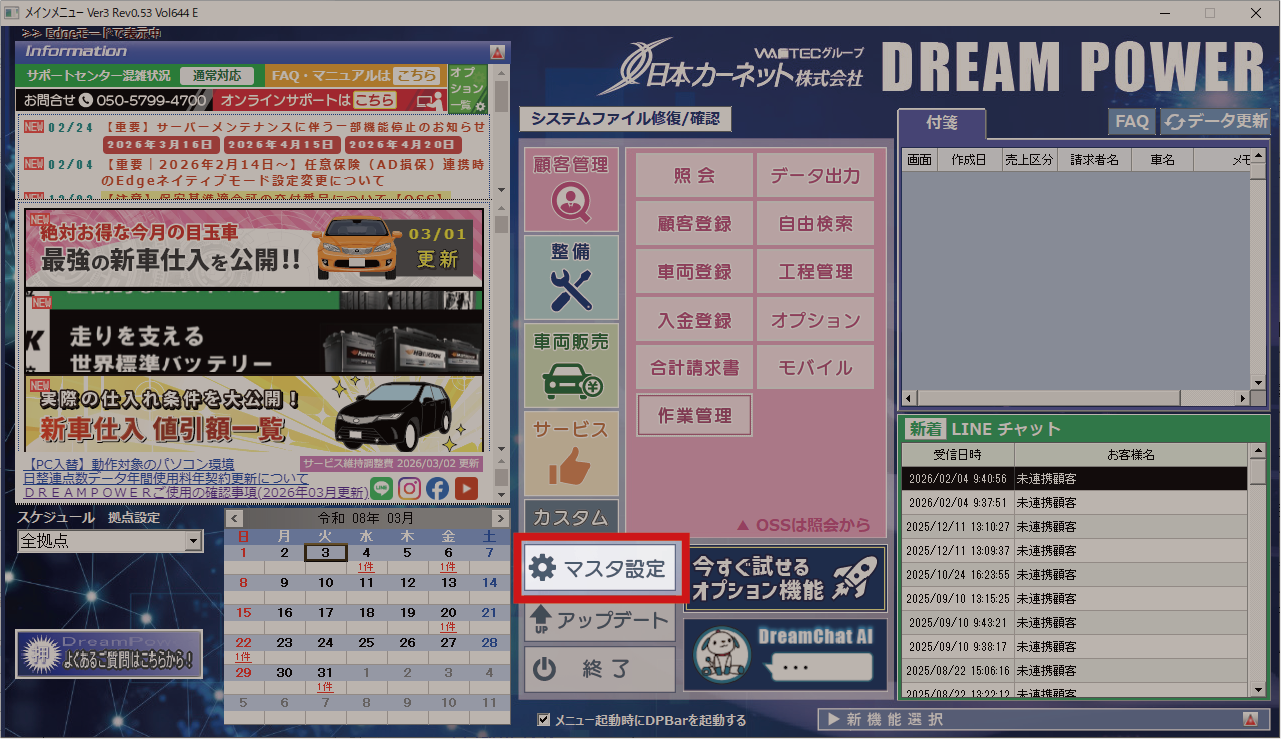
Task: Collapse the Information panel using red triangle
Action: pyautogui.click(x=497, y=52)
